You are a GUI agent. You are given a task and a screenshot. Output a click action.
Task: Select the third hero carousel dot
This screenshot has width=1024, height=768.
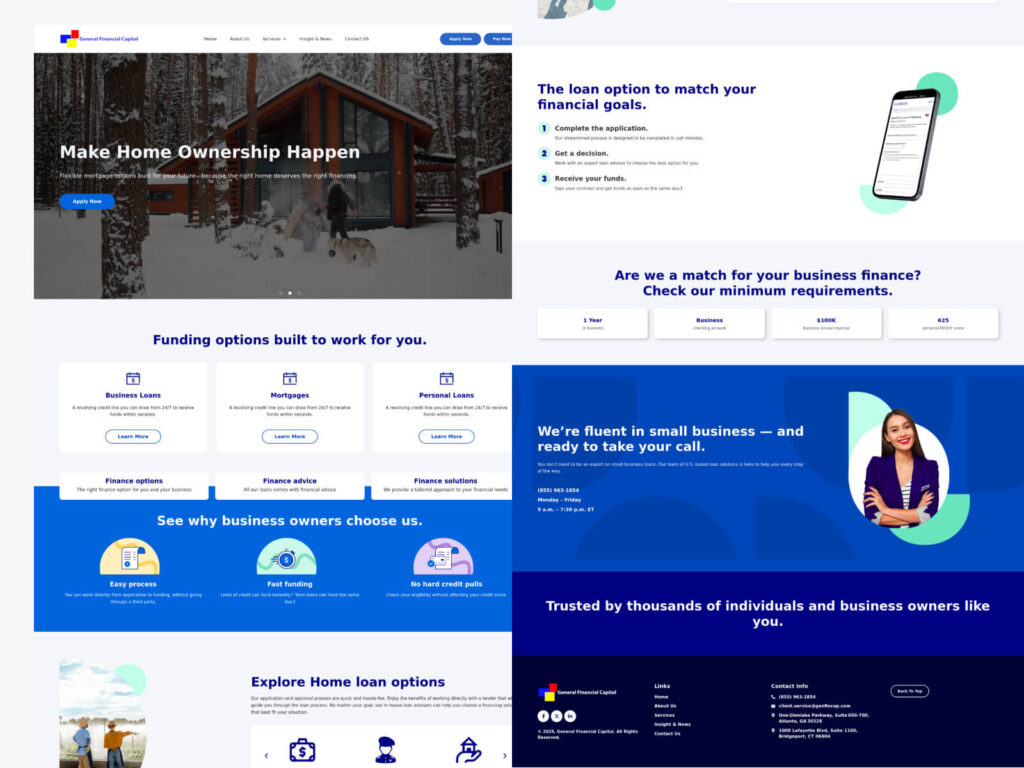click(x=299, y=293)
